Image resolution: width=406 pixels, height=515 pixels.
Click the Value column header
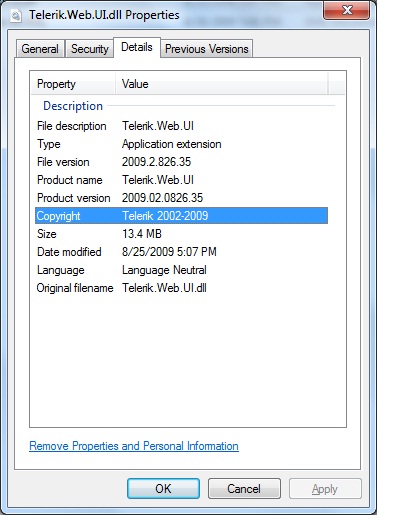click(222, 84)
